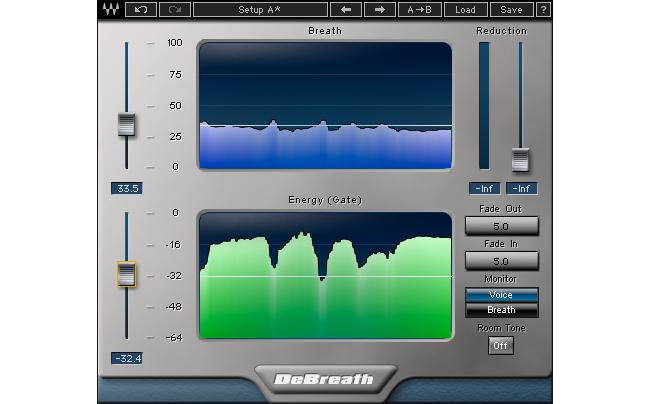
Task: Click the Redo arrow icon
Action: (174, 10)
